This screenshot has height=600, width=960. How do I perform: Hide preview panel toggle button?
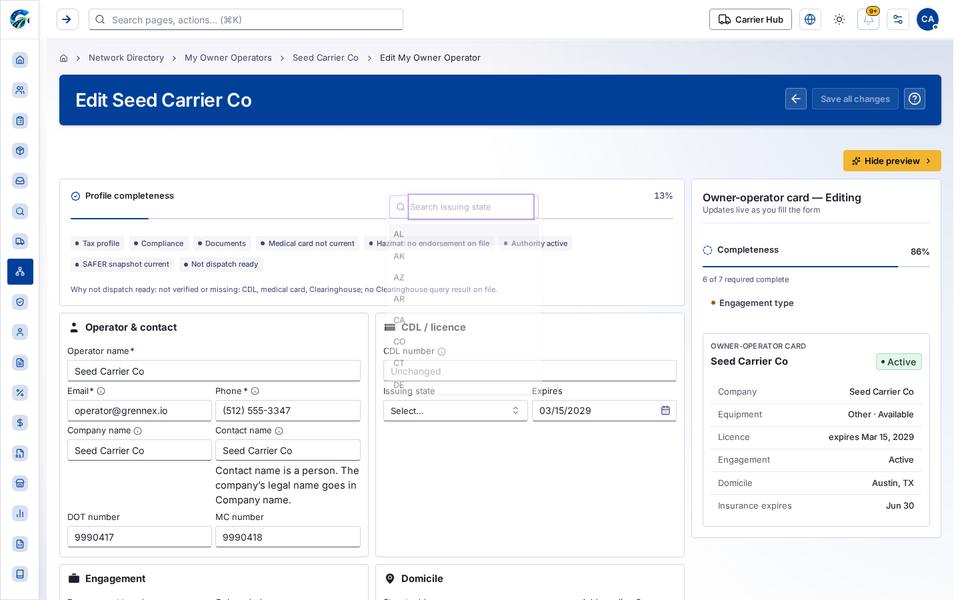tap(892, 161)
